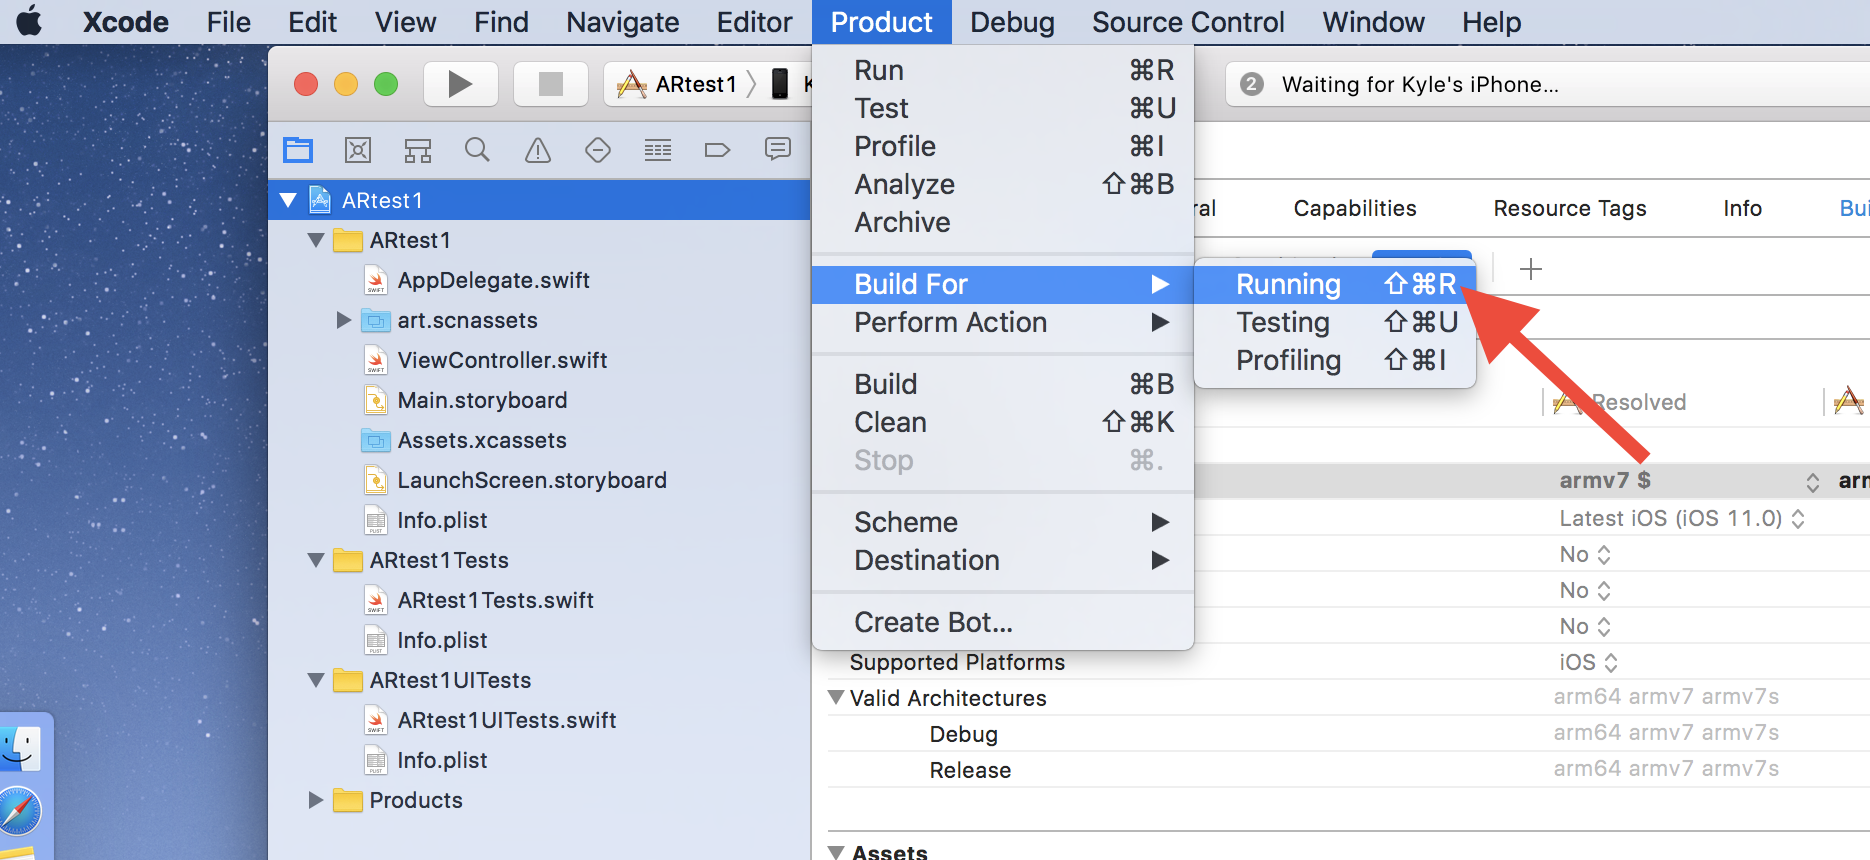Click Analyze in the Product menu

[1003, 184]
